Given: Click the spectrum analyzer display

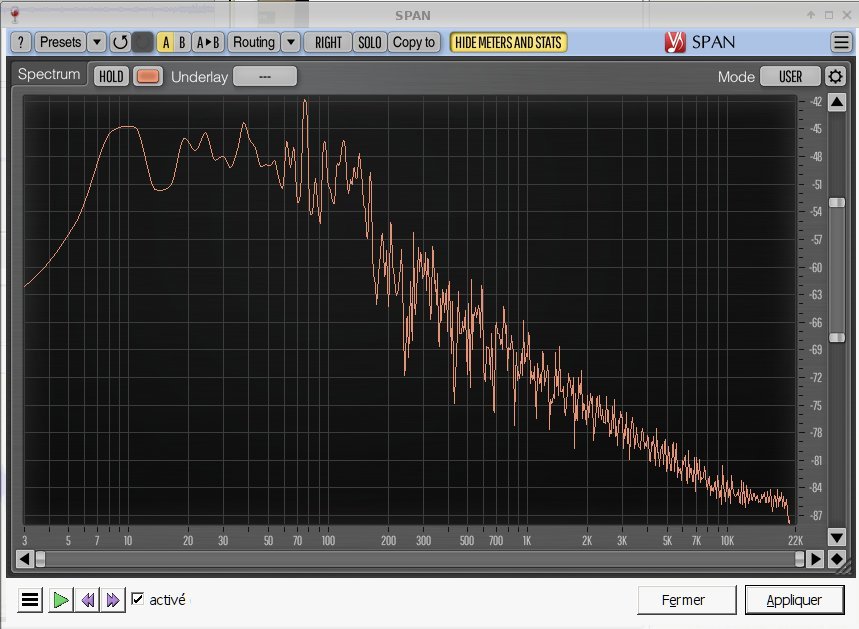Looking at the screenshot, I should (410, 310).
